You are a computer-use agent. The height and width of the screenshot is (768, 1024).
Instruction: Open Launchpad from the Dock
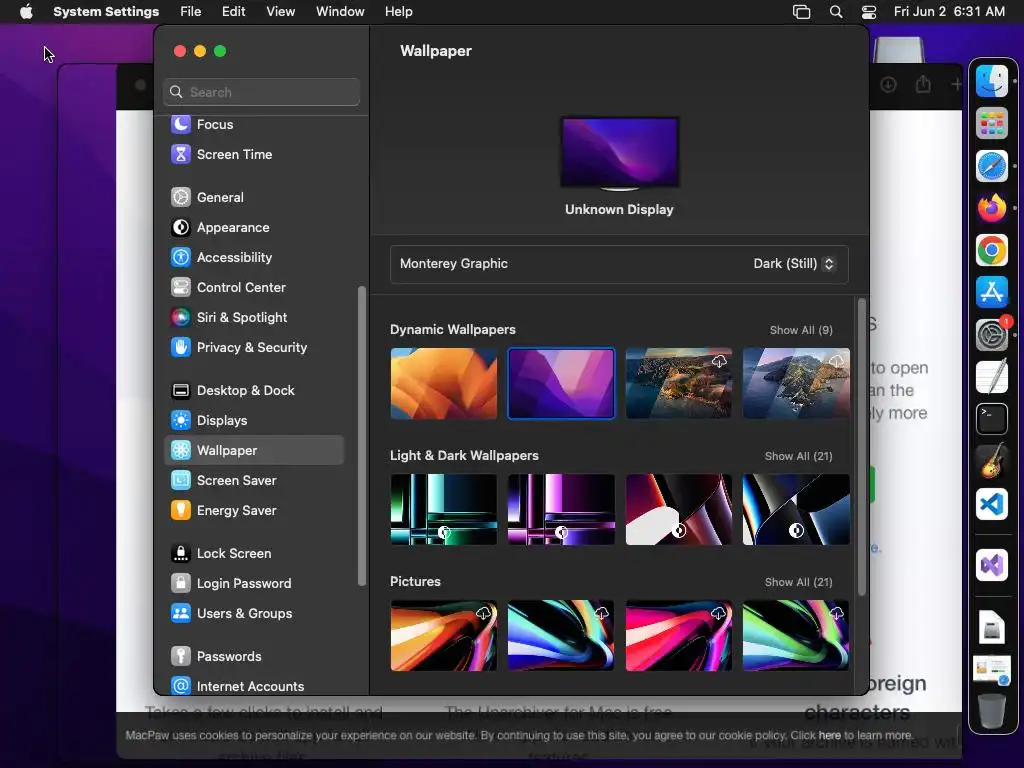coord(992,123)
